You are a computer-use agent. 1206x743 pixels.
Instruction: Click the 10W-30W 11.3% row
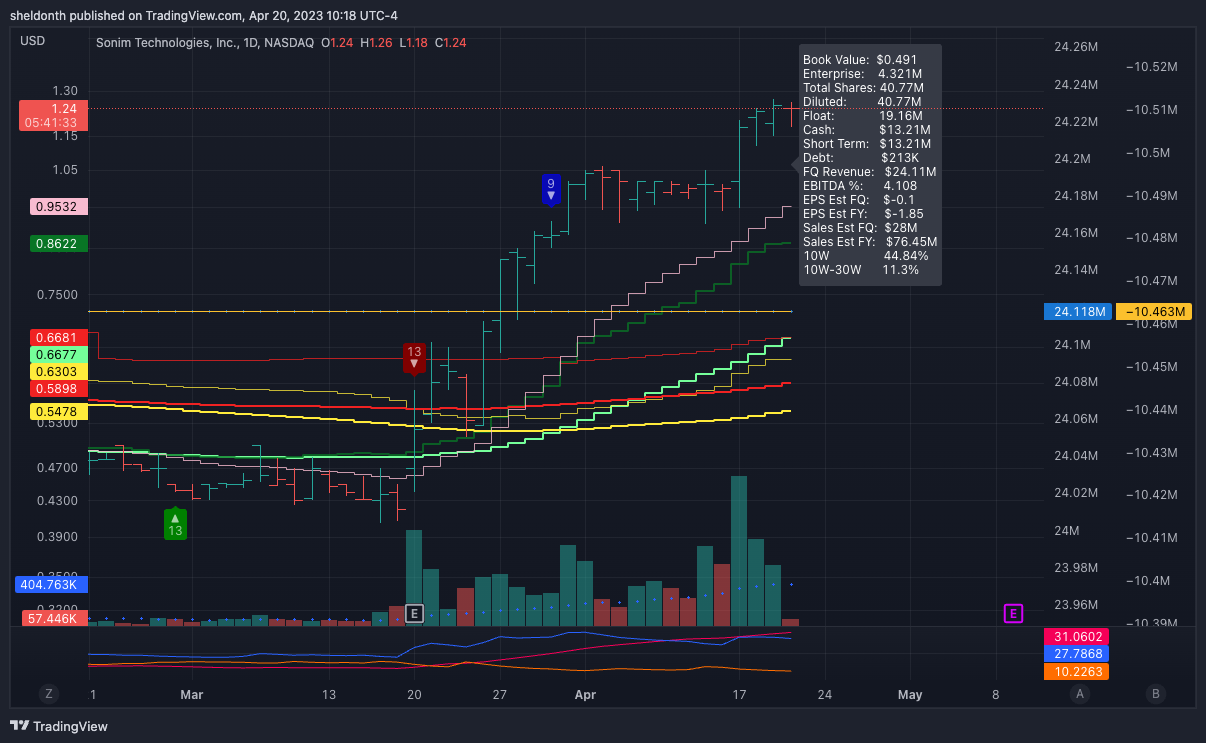(861, 270)
